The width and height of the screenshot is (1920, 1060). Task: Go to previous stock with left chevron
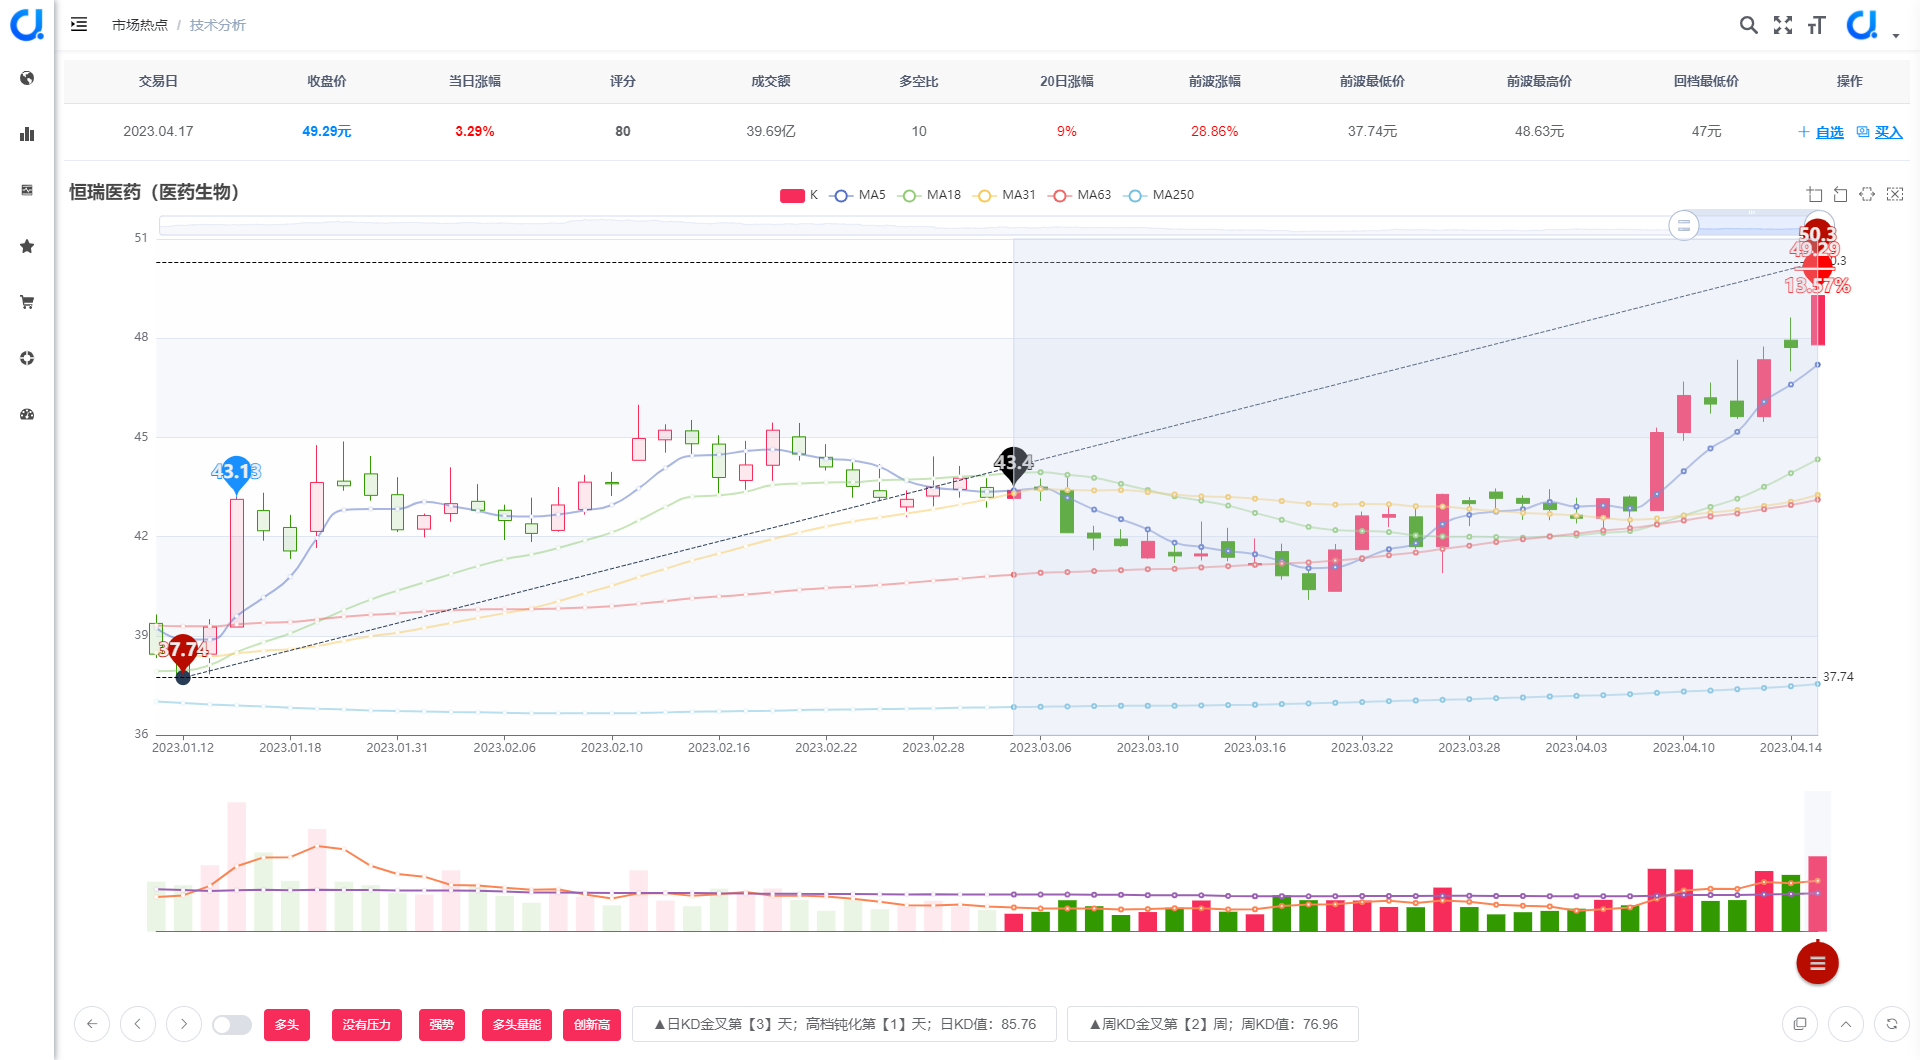click(138, 1024)
